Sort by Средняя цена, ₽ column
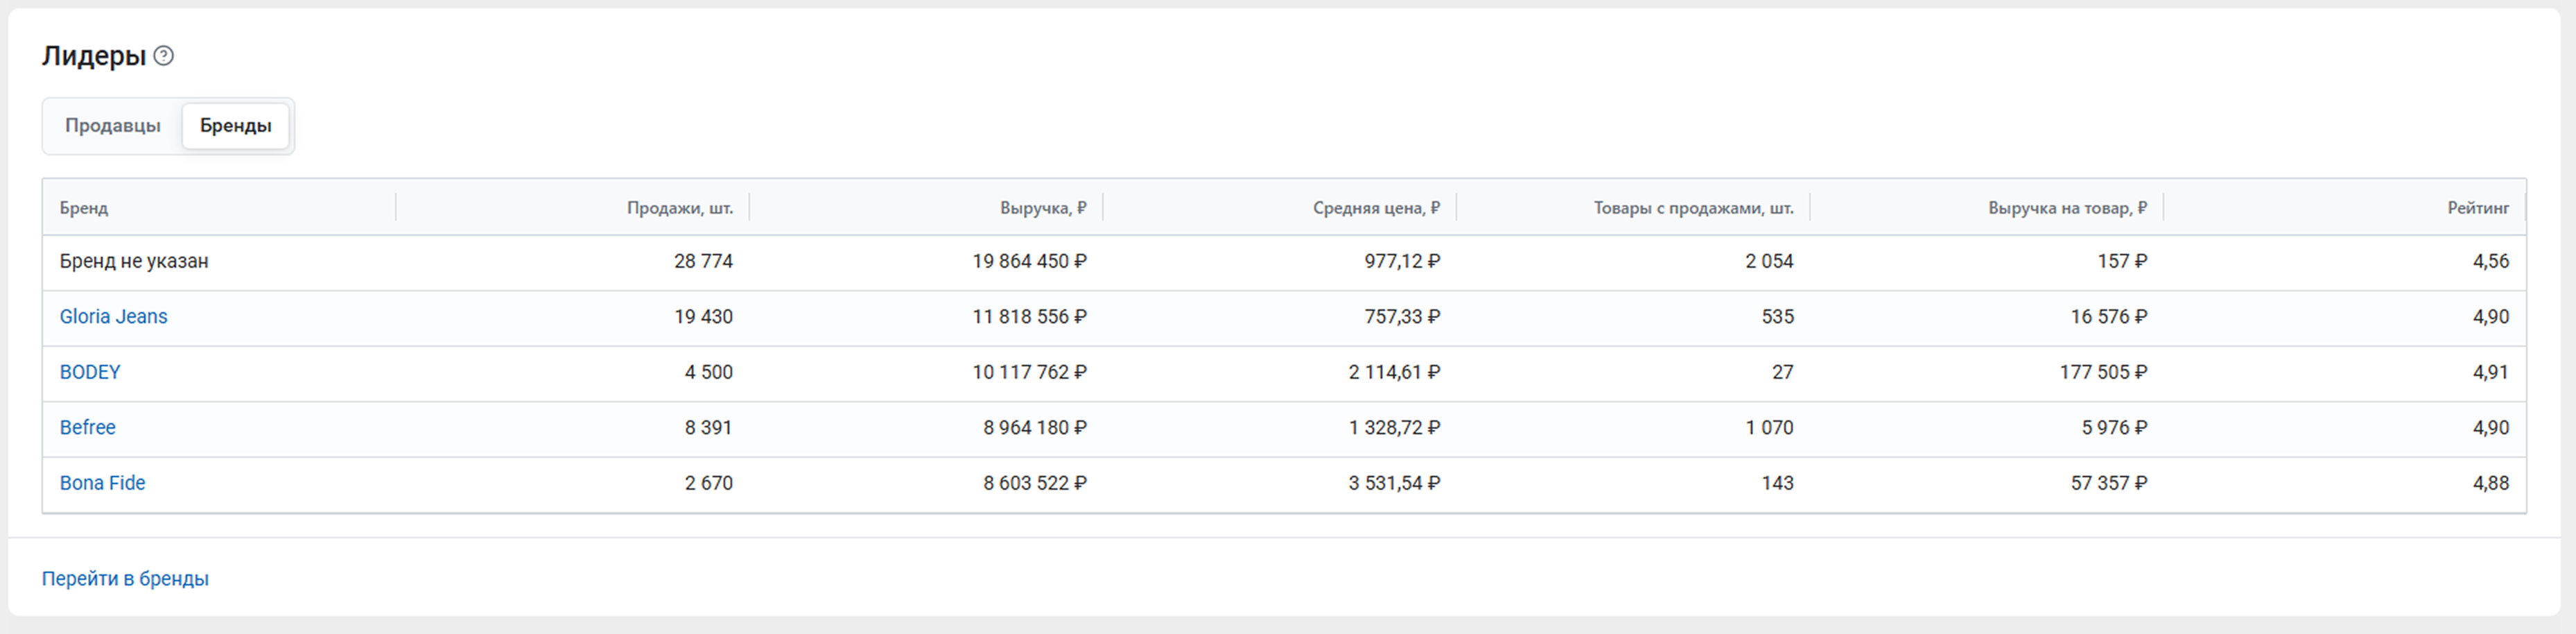Image resolution: width=2576 pixels, height=634 pixels. (x=1376, y=208)
